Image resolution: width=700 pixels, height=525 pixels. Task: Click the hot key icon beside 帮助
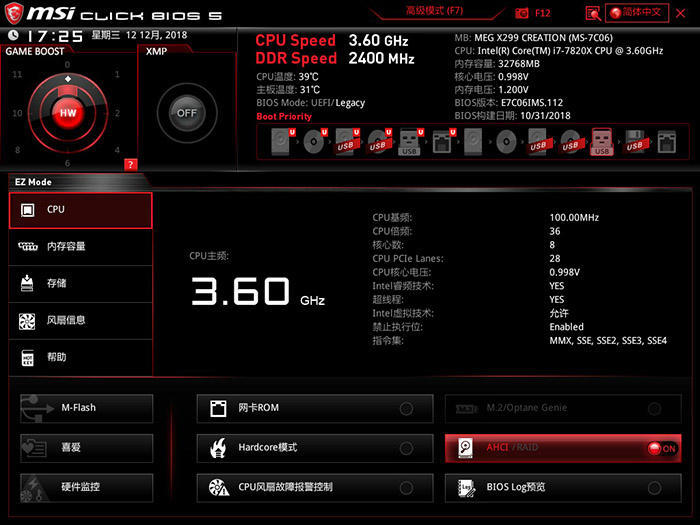(28, 358)
